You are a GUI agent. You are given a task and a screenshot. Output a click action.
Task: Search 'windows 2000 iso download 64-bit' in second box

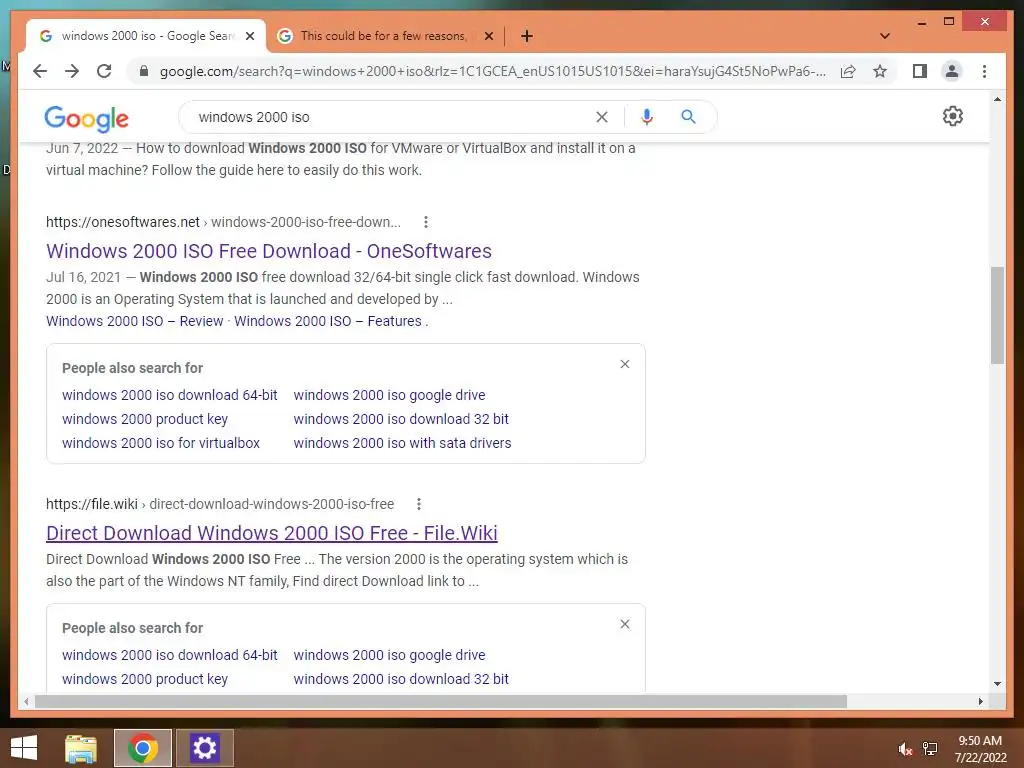[x=170, y=655]
